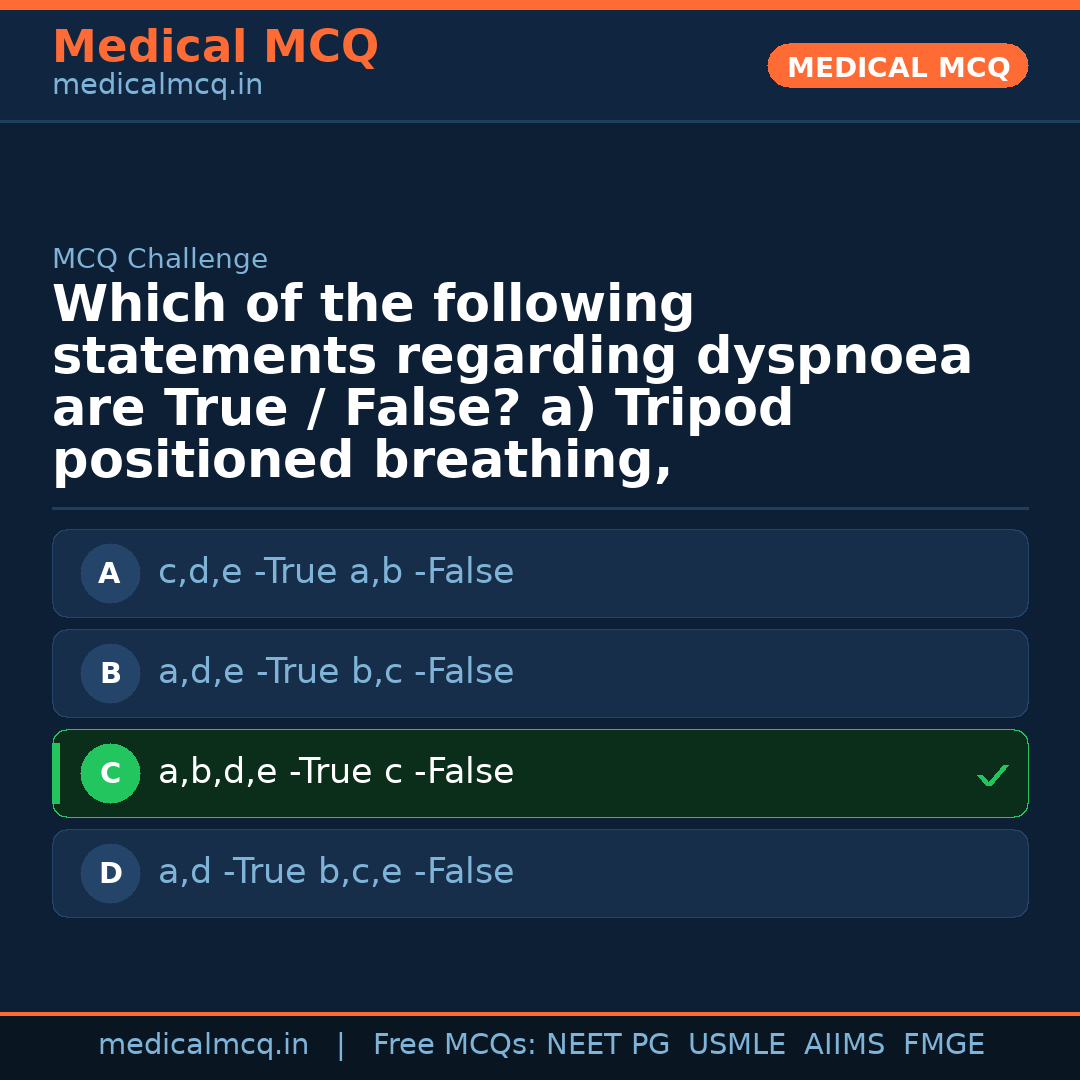Select the circular D badge icon

click(x=110, y=873)
